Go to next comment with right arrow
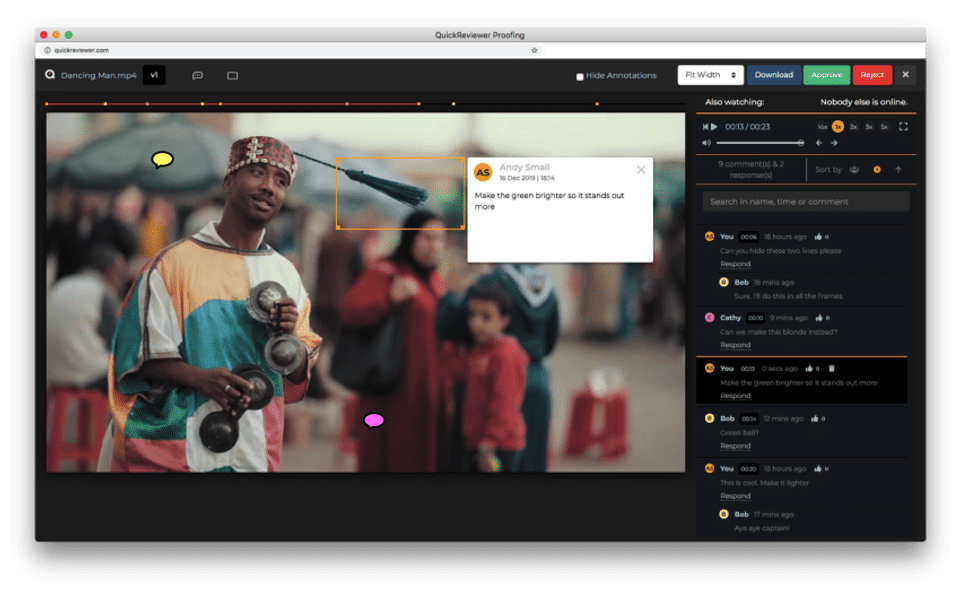960x591 pixels. coord(833,143)
